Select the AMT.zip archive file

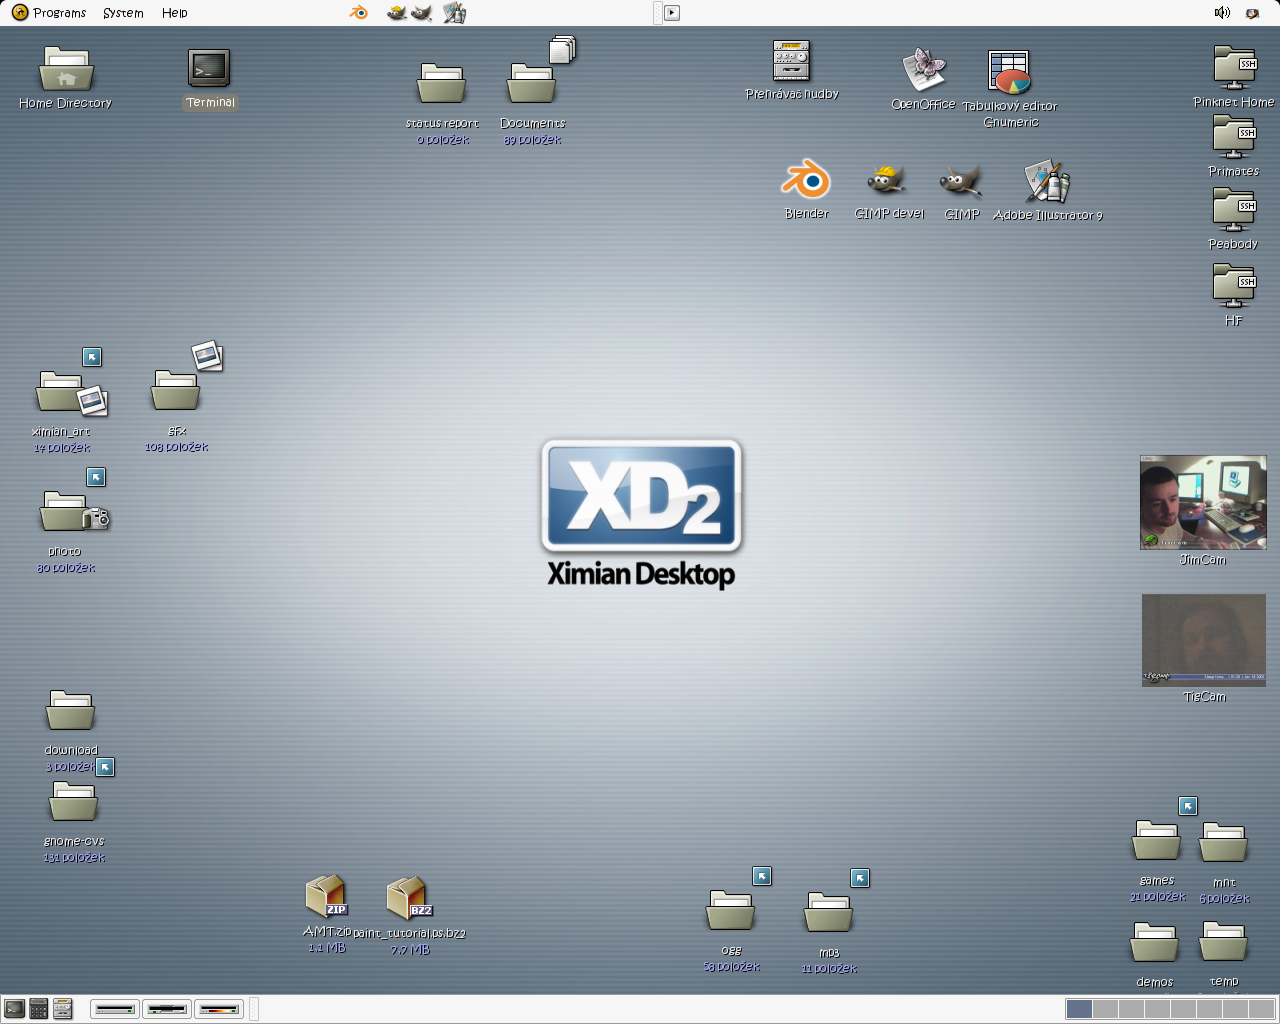coord(326,896)
